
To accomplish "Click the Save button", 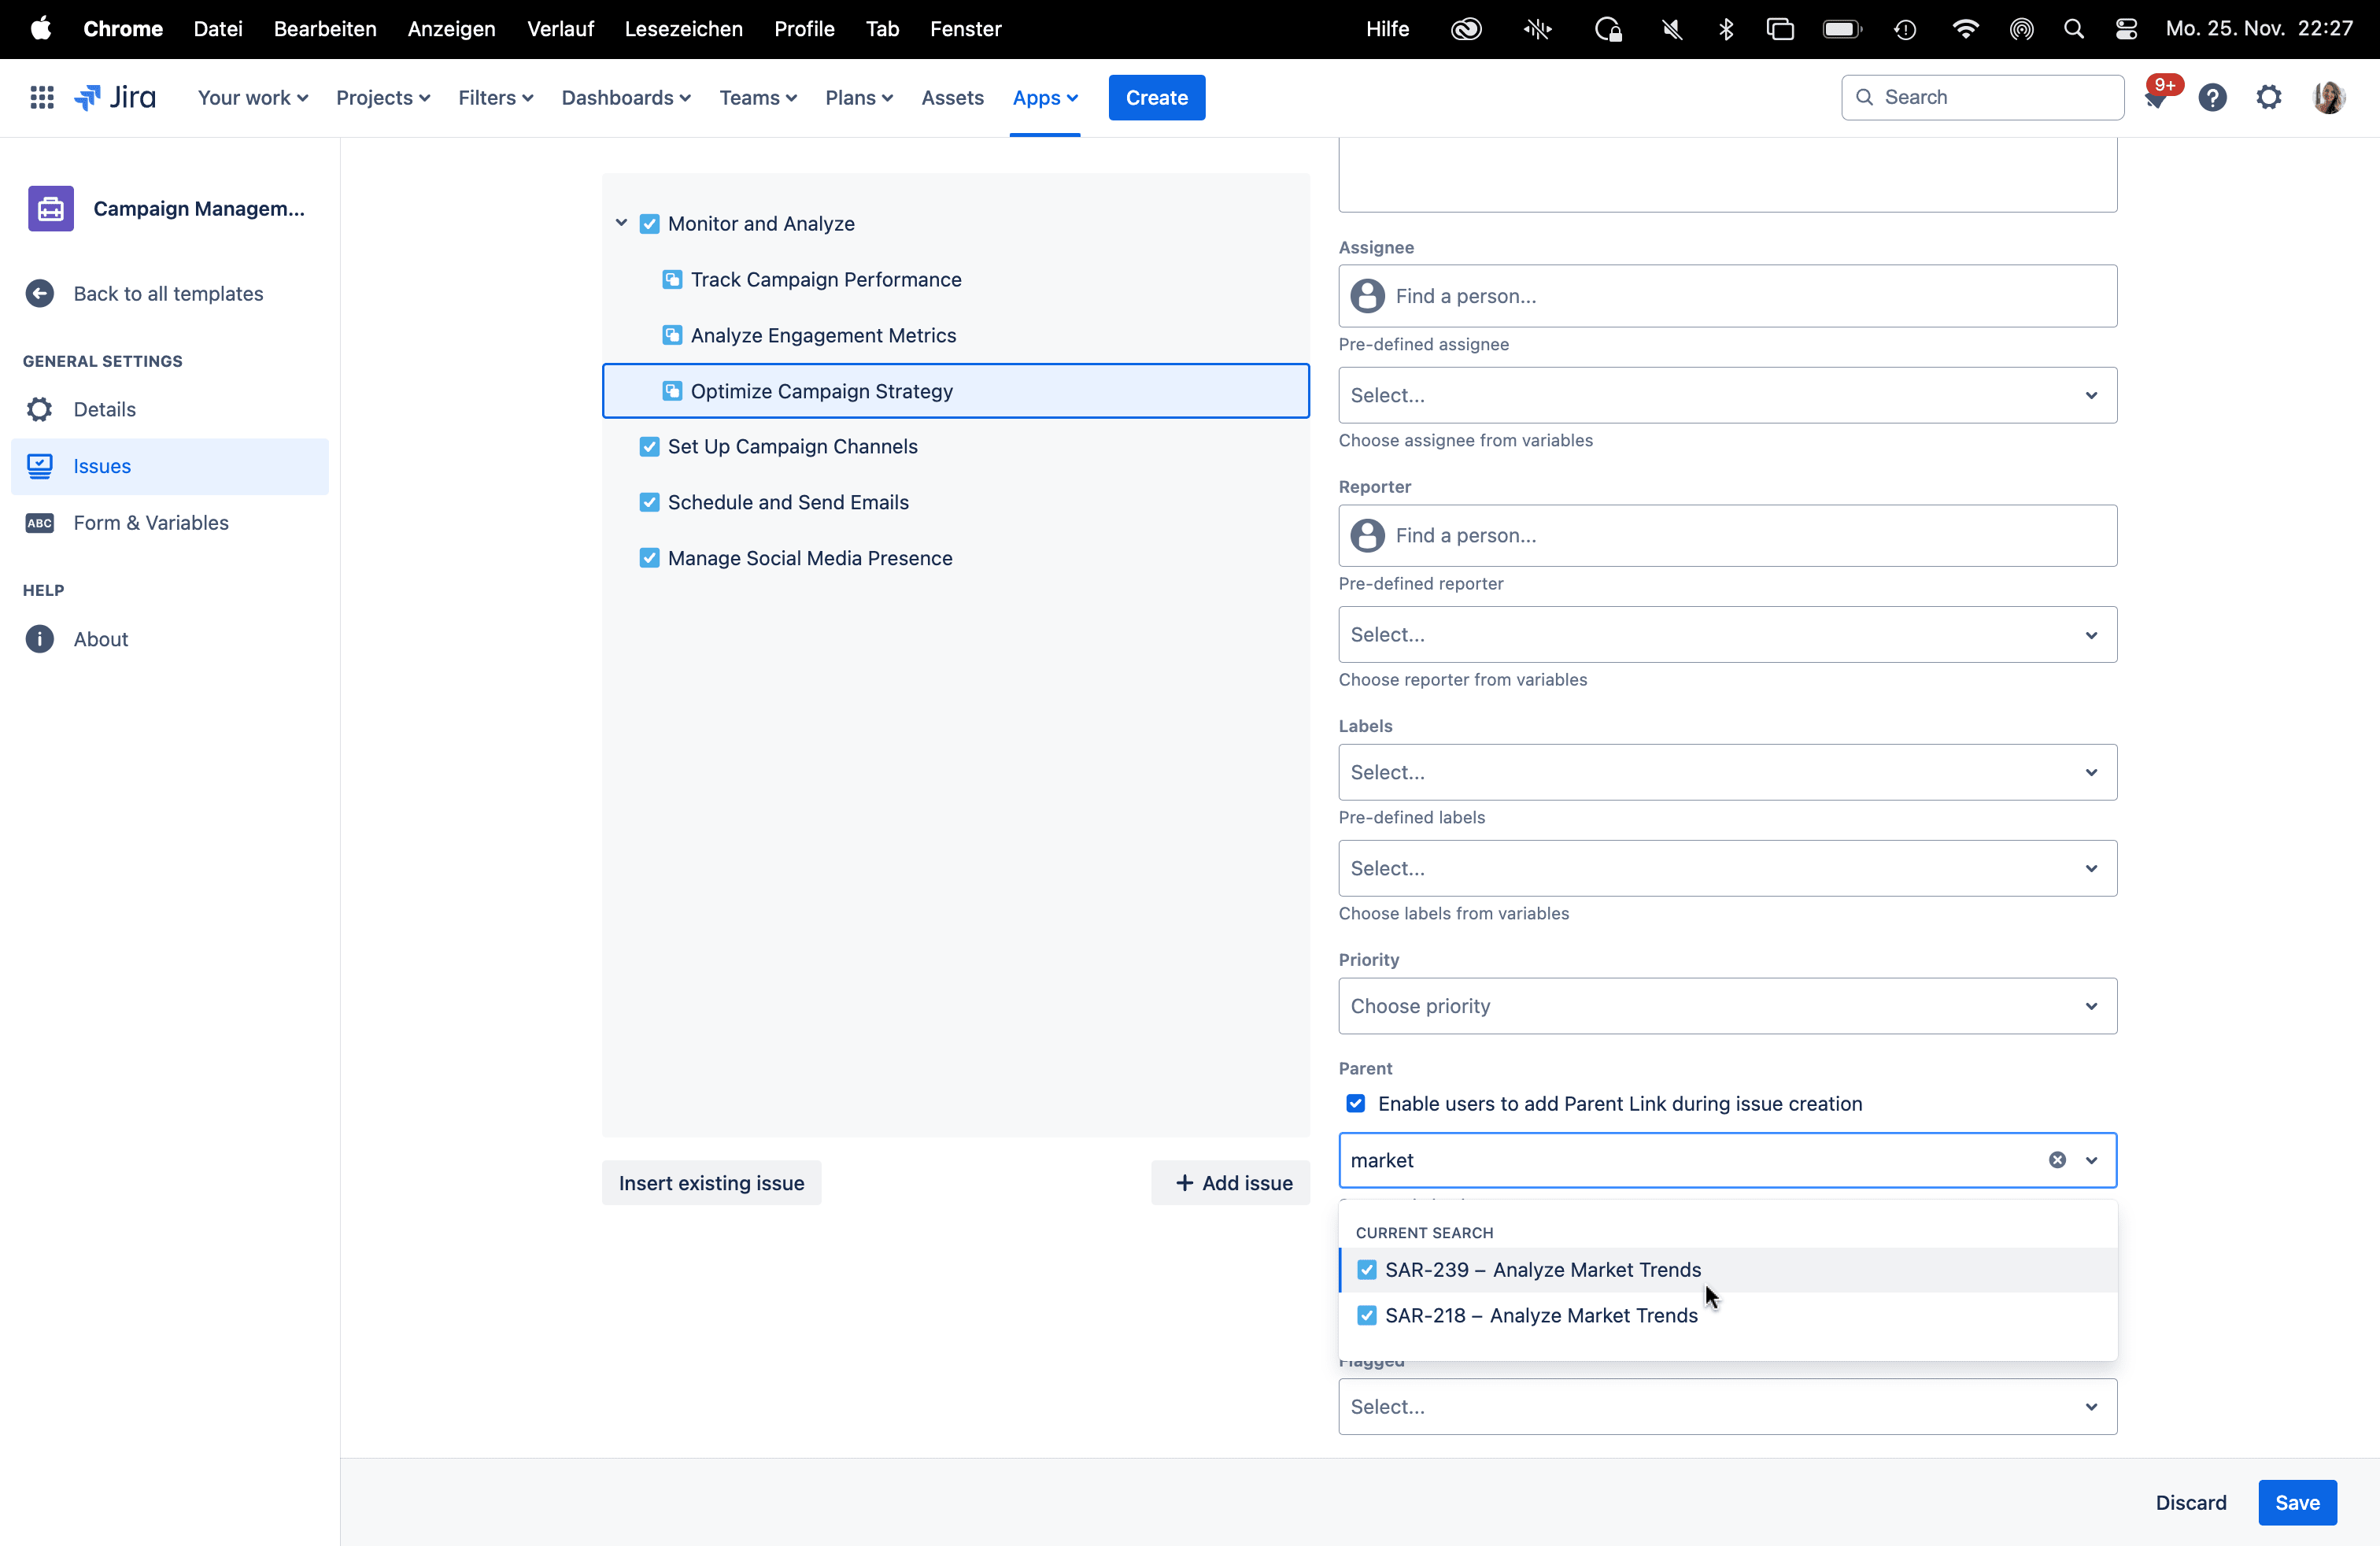I will pyautogui.click(x=2296, y=1502).
